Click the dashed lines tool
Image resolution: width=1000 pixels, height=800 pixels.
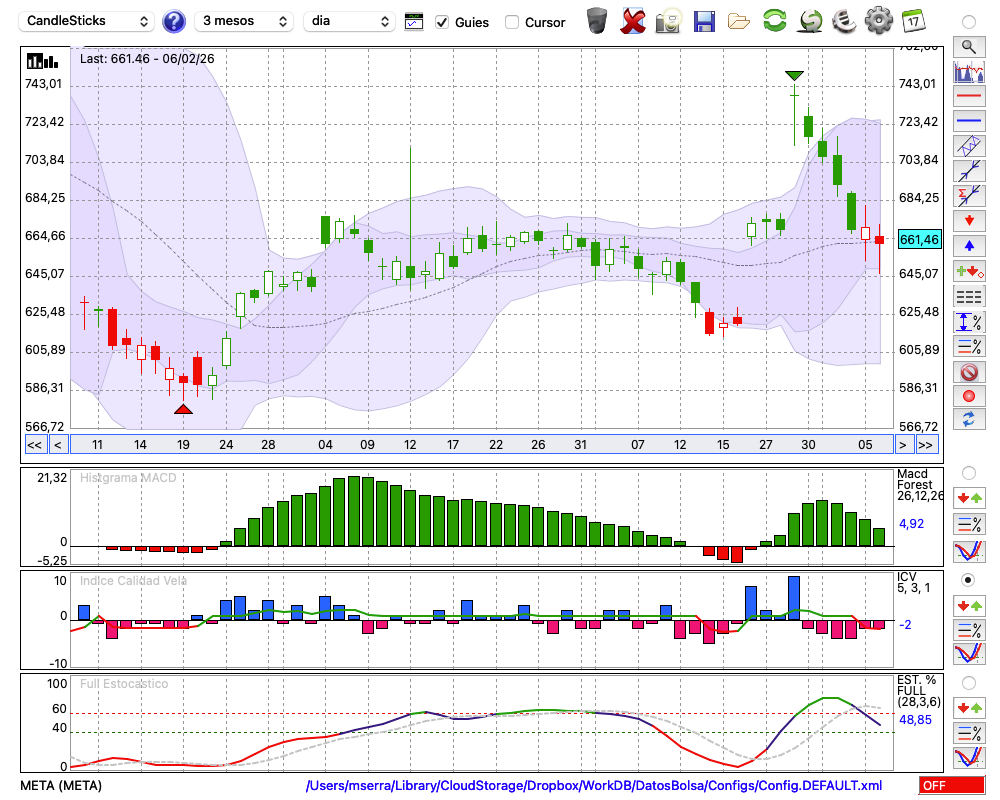(969, 297)
